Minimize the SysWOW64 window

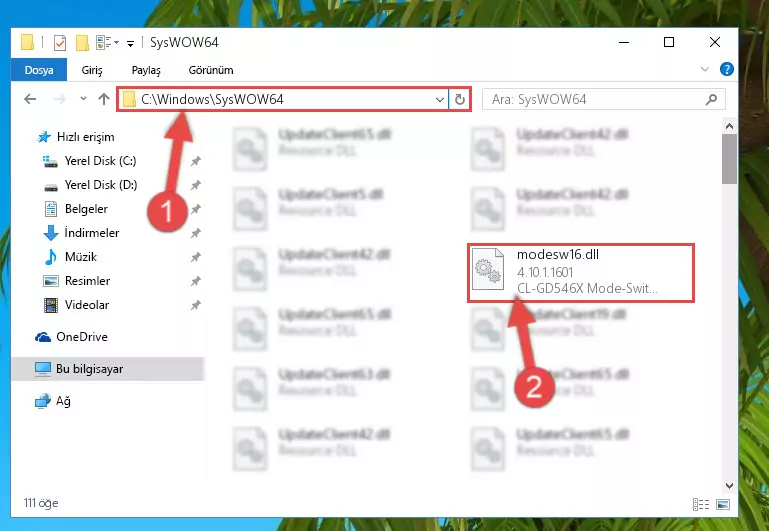point(624,42)
